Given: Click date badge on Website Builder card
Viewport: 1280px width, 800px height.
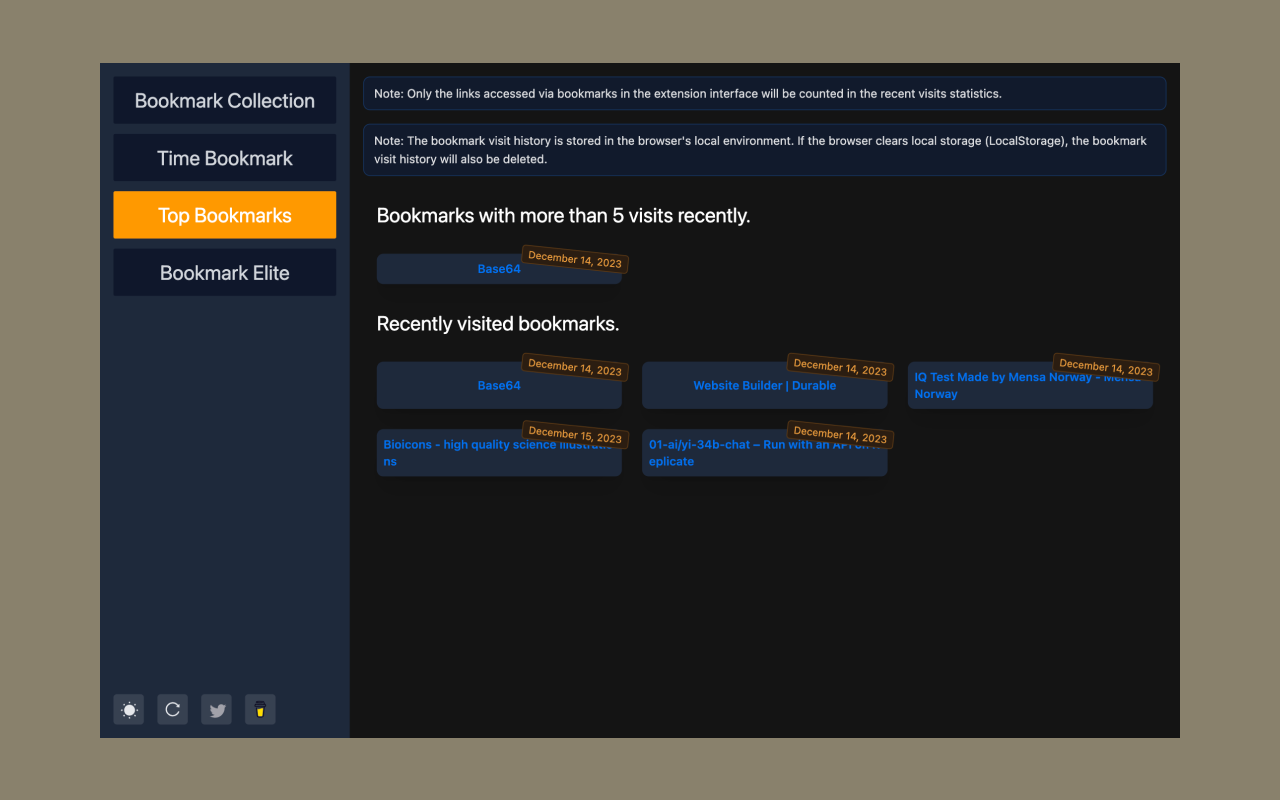Looking at the screenshot, I should point(840,367).
